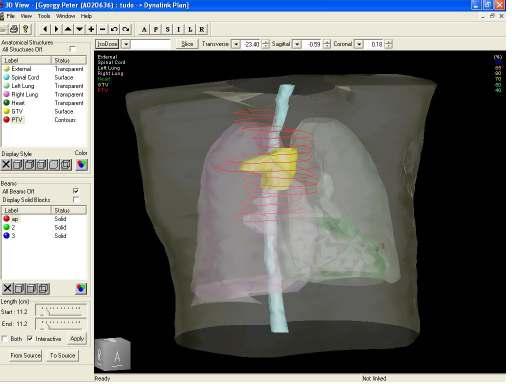Open the Window menu
Screen dimensions: 512x384
(65, 16)
